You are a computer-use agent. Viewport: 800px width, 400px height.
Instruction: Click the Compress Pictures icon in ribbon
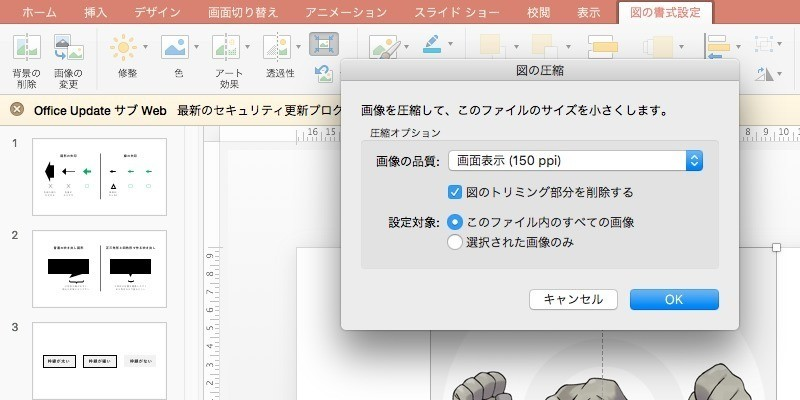point(323,44)
